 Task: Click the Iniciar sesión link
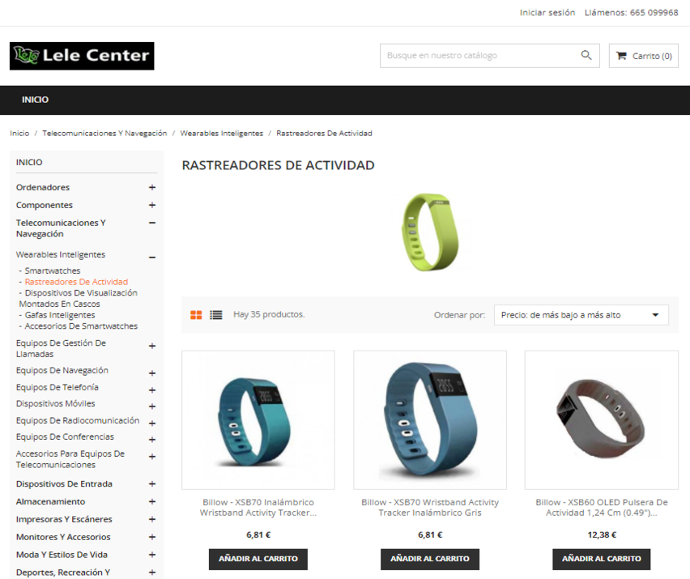click(x=547, y=13)
